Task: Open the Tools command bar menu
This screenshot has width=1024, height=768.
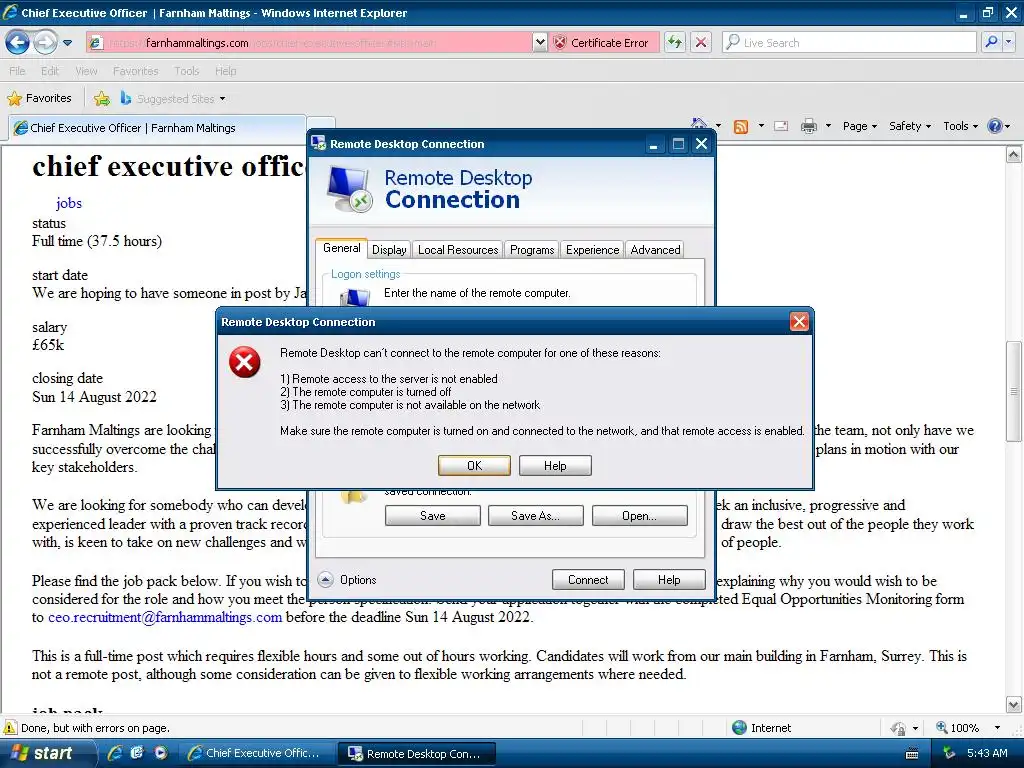Action: point(960,126)
